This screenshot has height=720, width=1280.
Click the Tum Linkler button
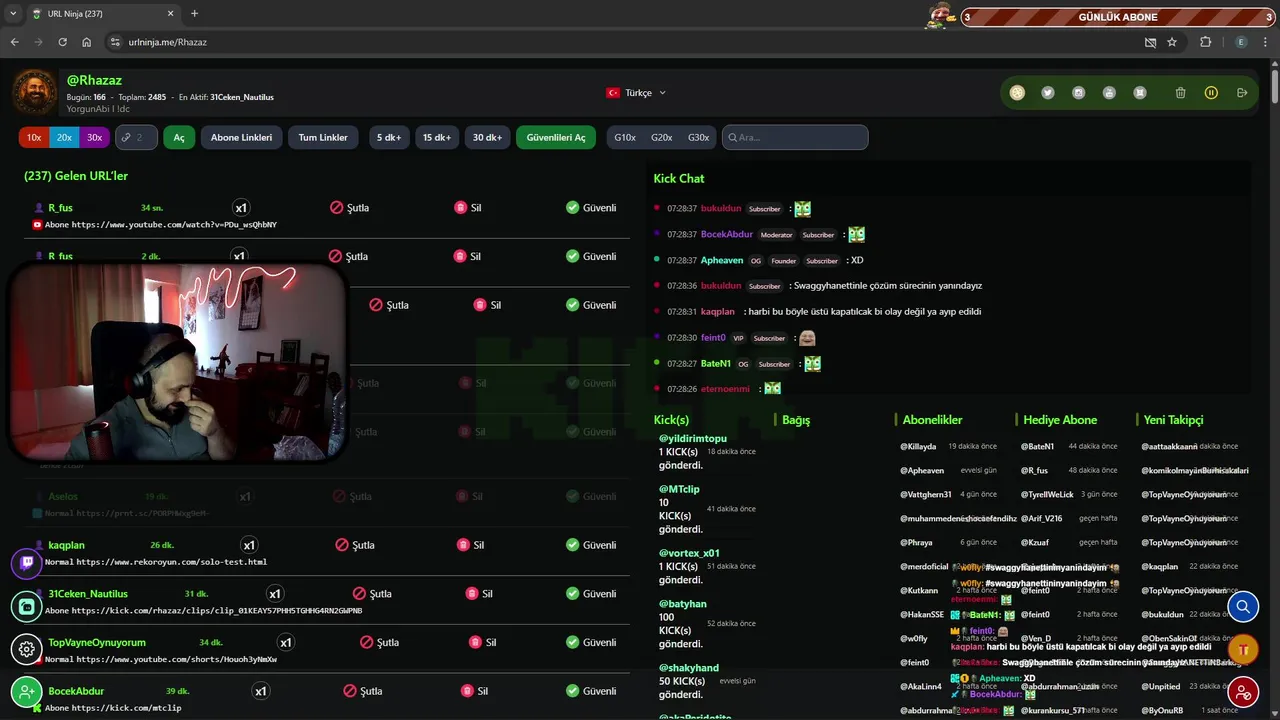click(x=323, y=137)
